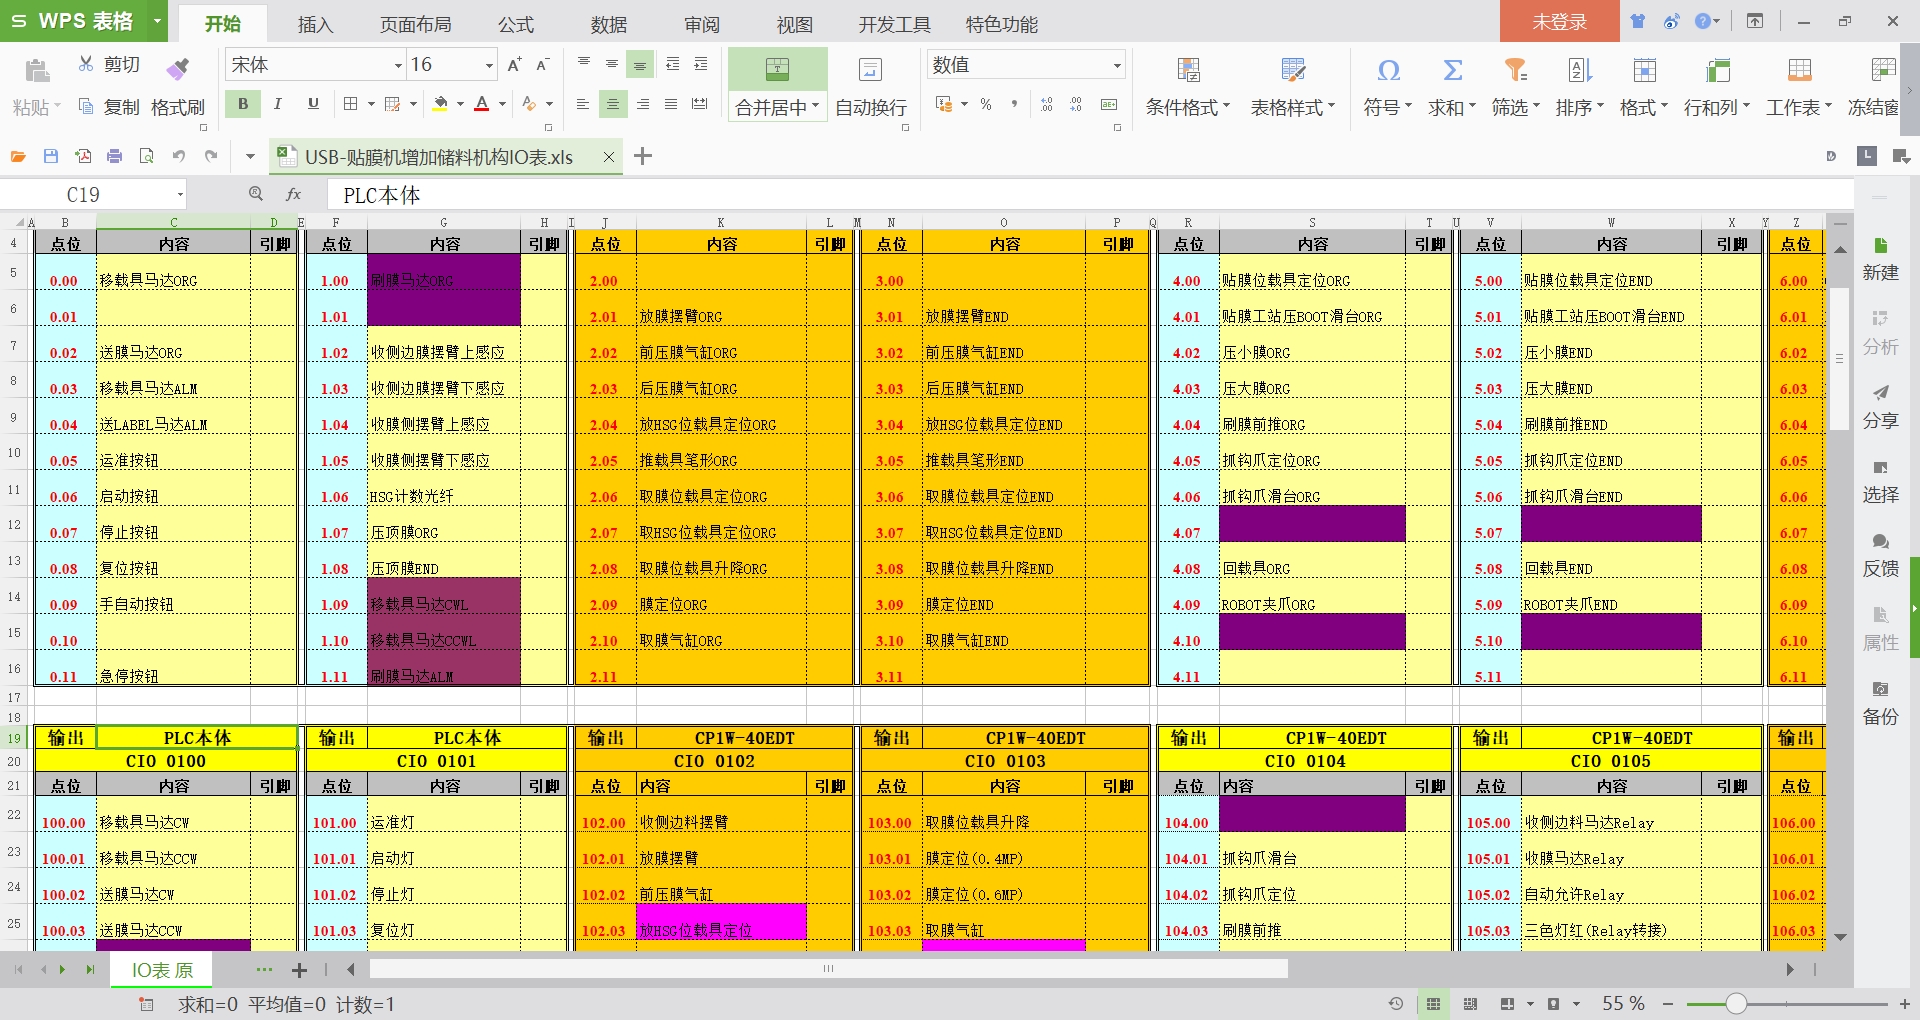Open the font size 16 dropdown

(x=489, y=66)
